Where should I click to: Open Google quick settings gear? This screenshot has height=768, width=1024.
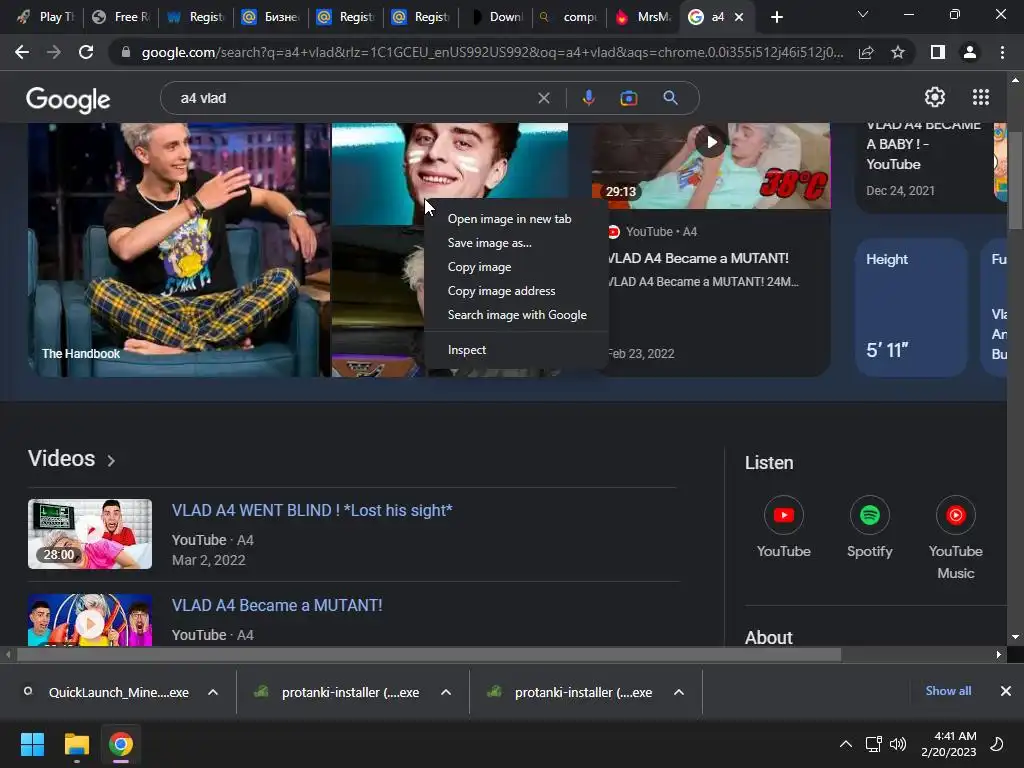[x=935, y=97]
